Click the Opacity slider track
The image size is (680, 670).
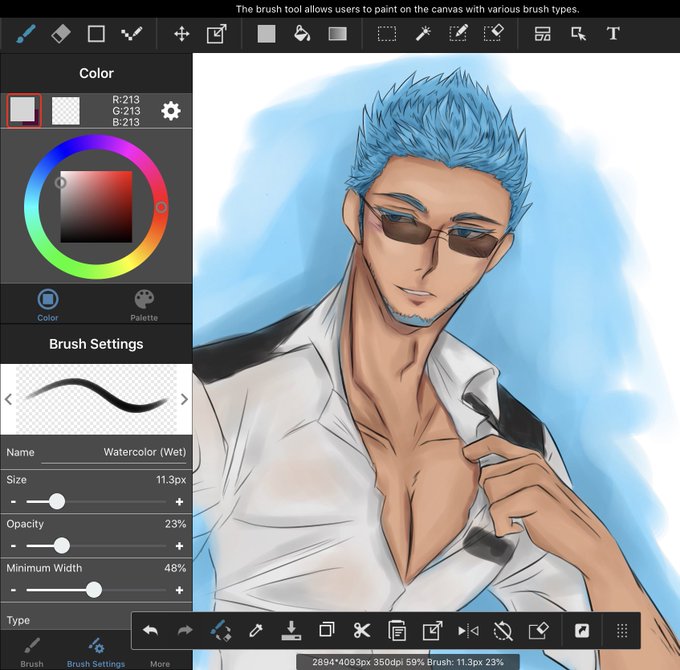coord(96,546)
